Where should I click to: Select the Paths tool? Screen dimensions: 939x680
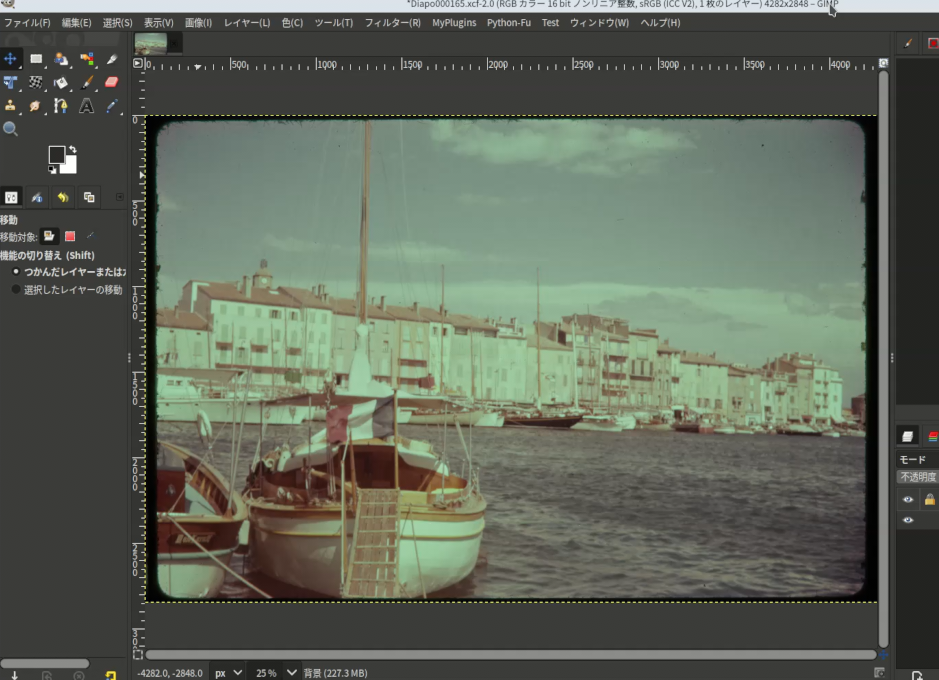coord(60,106)
